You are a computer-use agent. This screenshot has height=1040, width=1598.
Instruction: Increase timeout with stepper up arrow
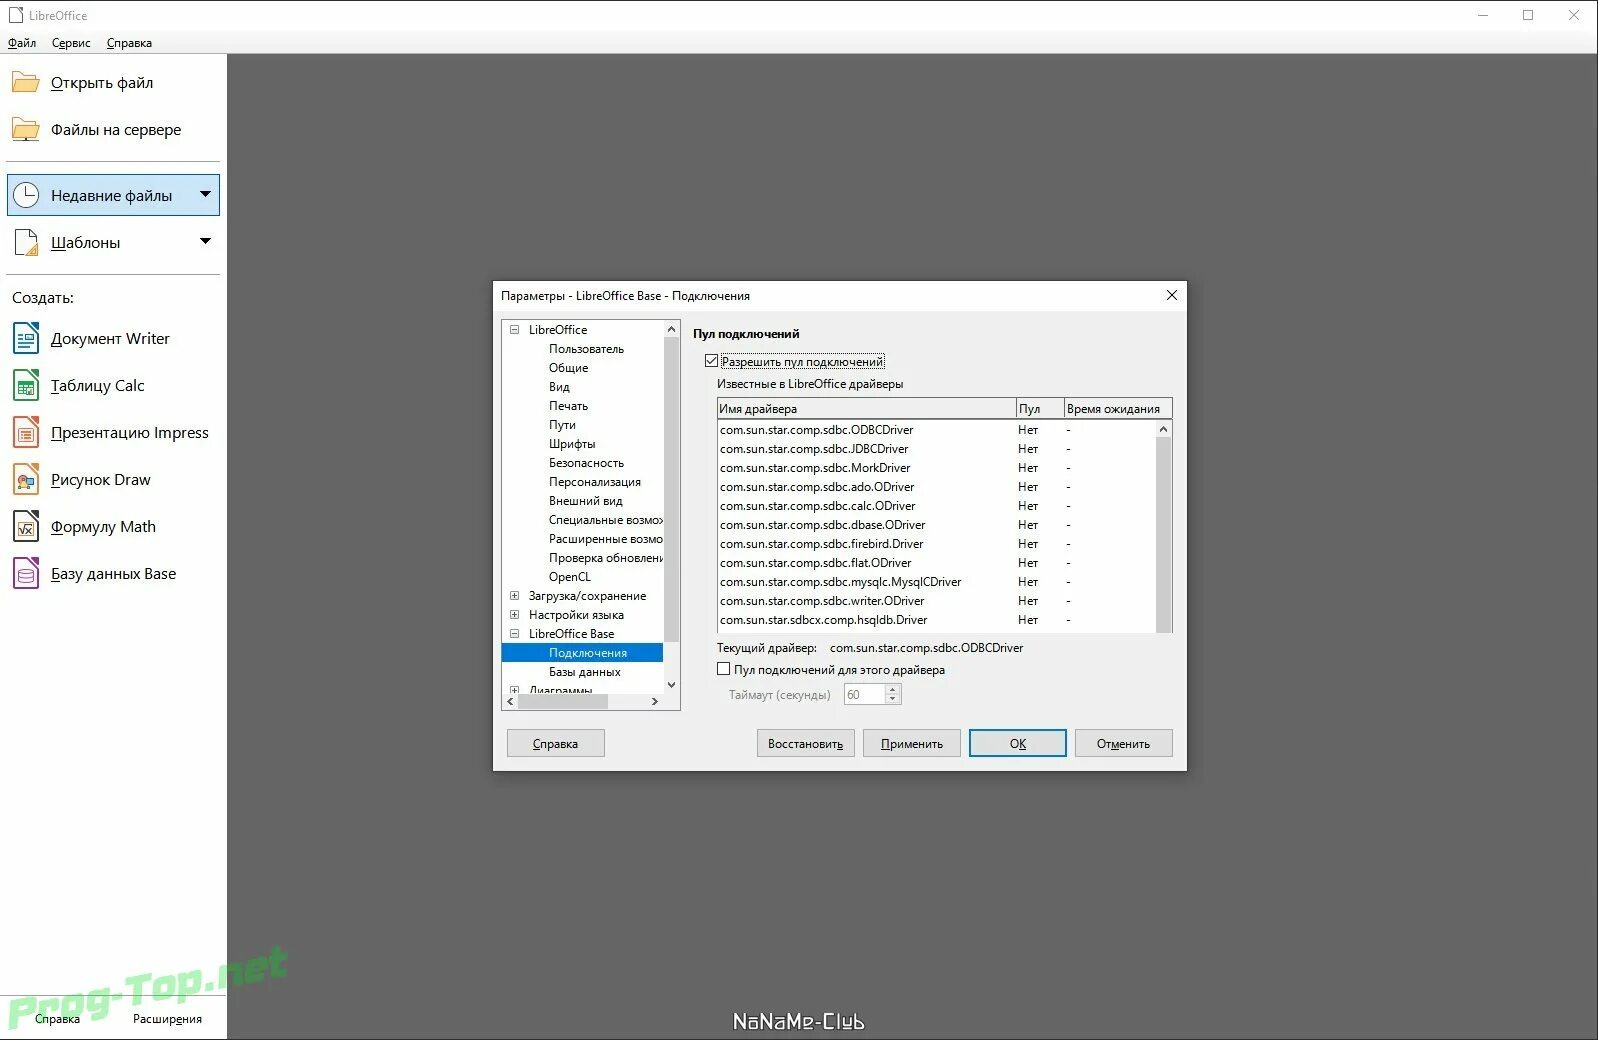pyautogui.click(x=893, y=689)
